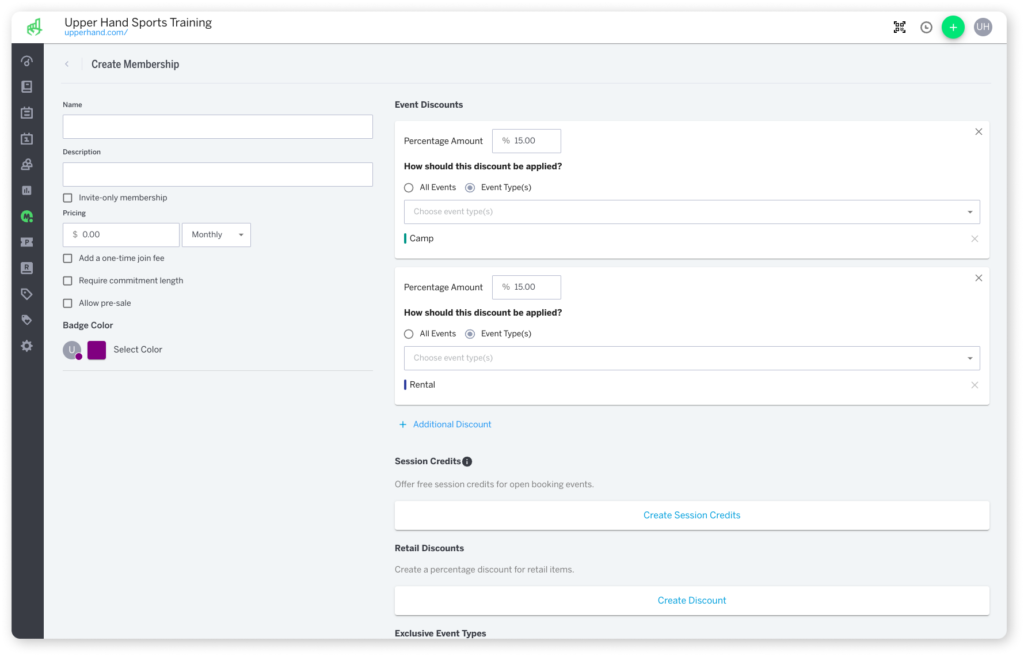
Task: Click the green plus quick-add button
Action: pyautogui.click(x=953, y=27)
